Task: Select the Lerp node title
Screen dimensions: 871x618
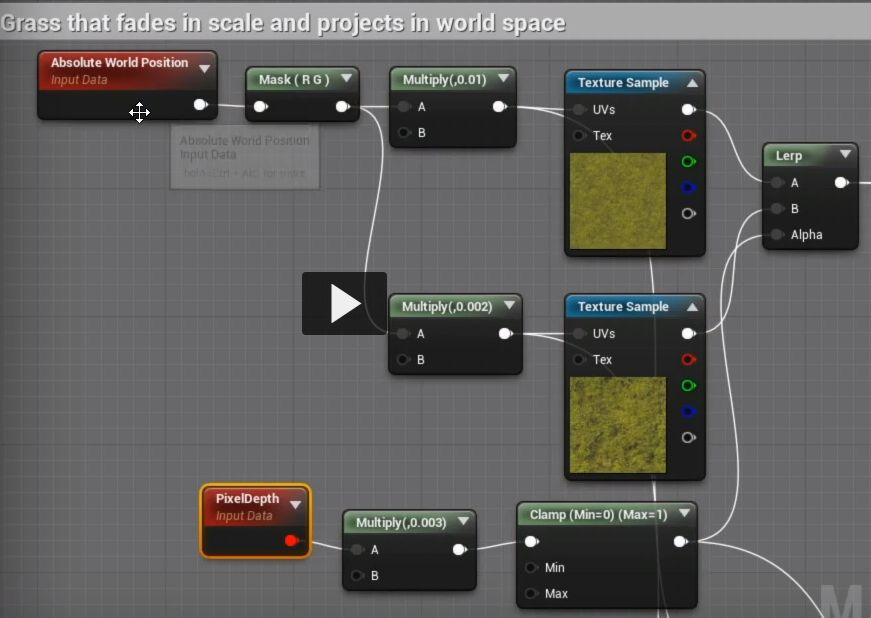Action: click(788, 155)
